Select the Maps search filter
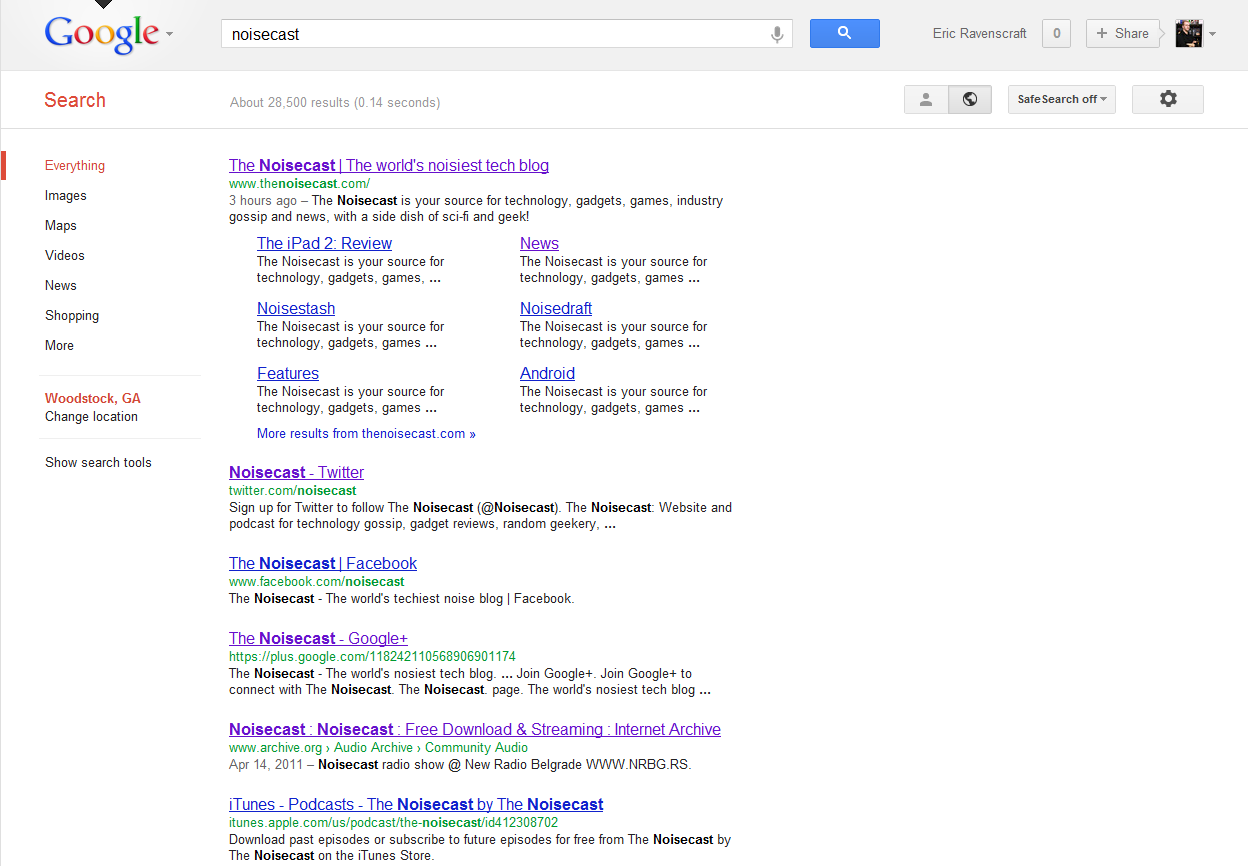Screen dimensions: 1248x866 (61, 226)
